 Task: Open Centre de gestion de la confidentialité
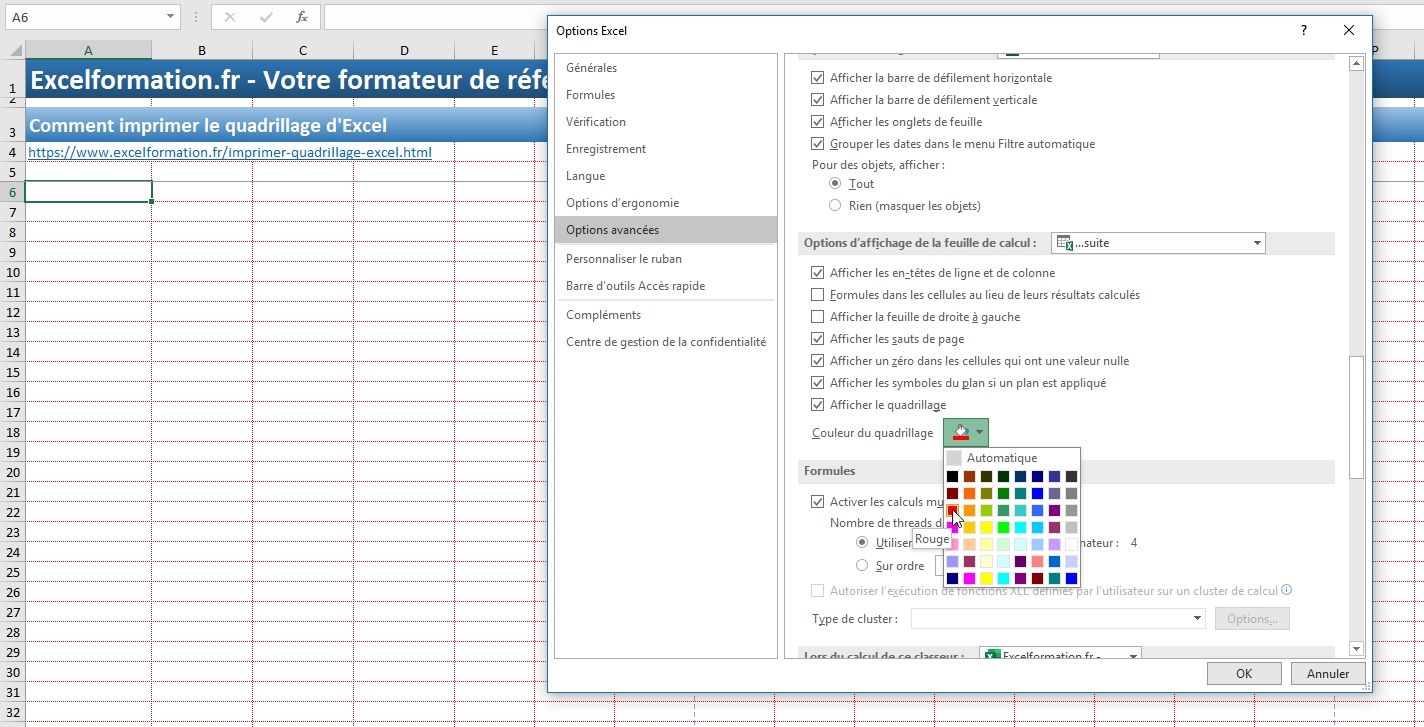tap(666, 342)
